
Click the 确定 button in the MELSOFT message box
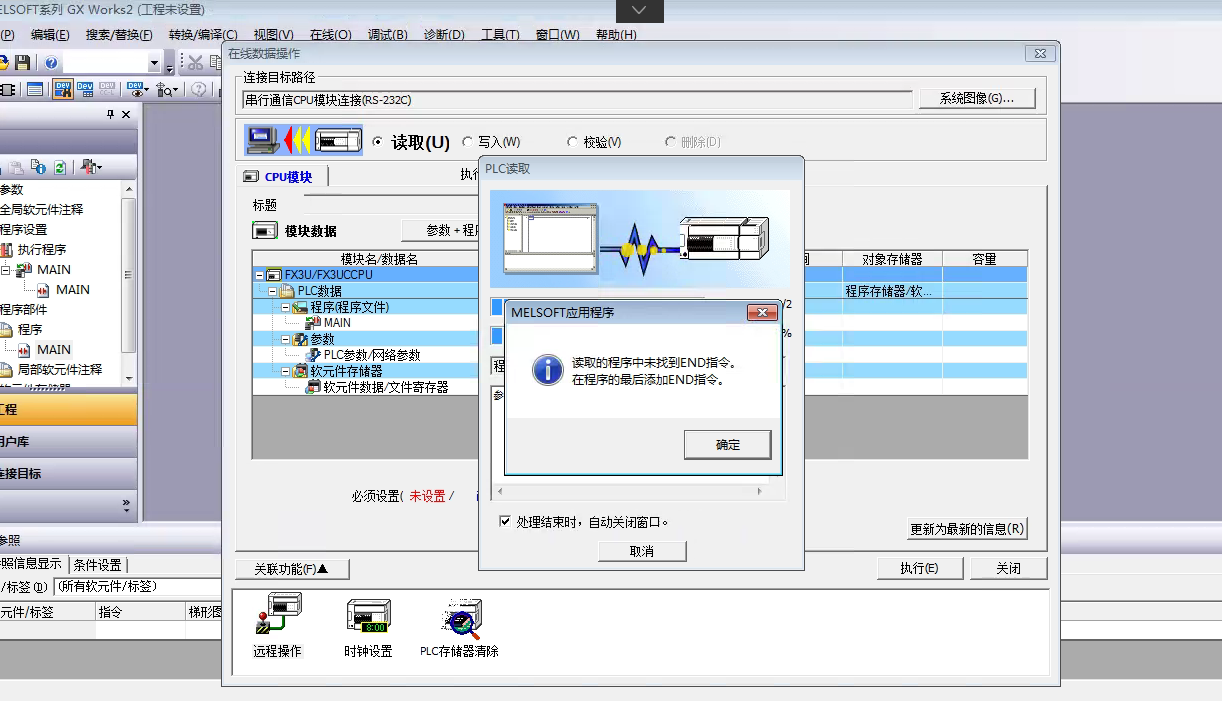click(x=727, y=445)
